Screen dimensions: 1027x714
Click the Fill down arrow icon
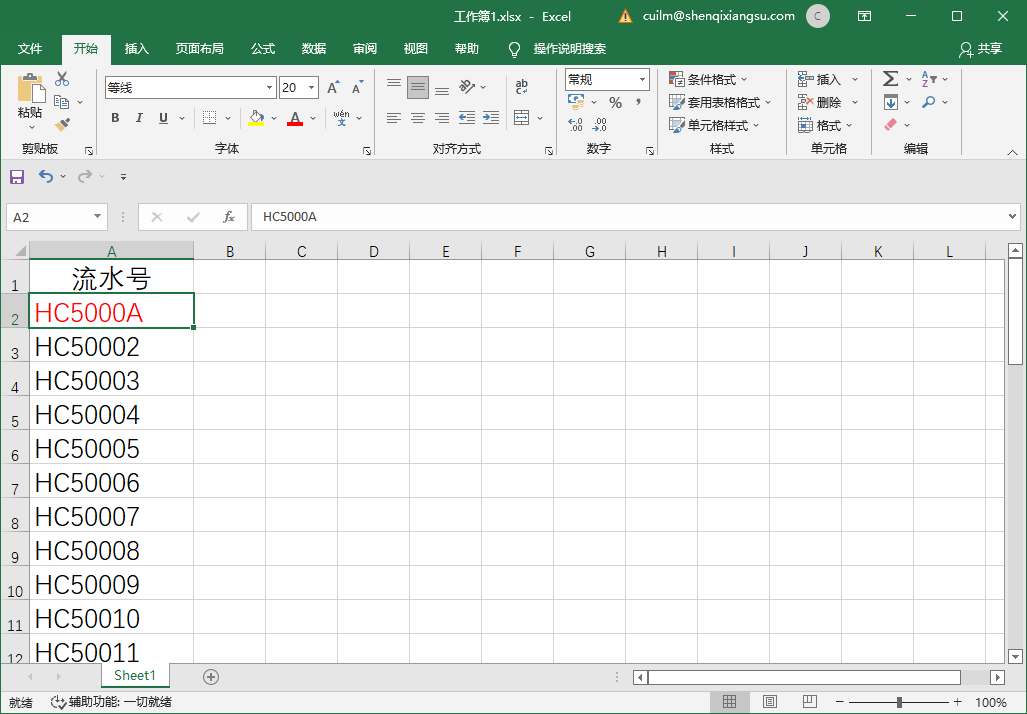(x=891, y=102)
